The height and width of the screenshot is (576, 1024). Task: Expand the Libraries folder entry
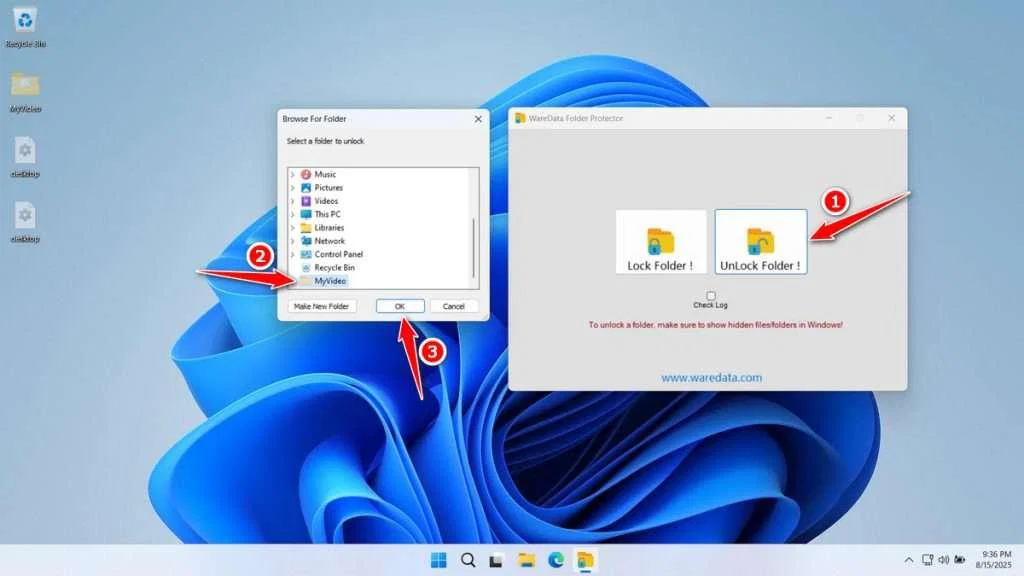point(291,227)
